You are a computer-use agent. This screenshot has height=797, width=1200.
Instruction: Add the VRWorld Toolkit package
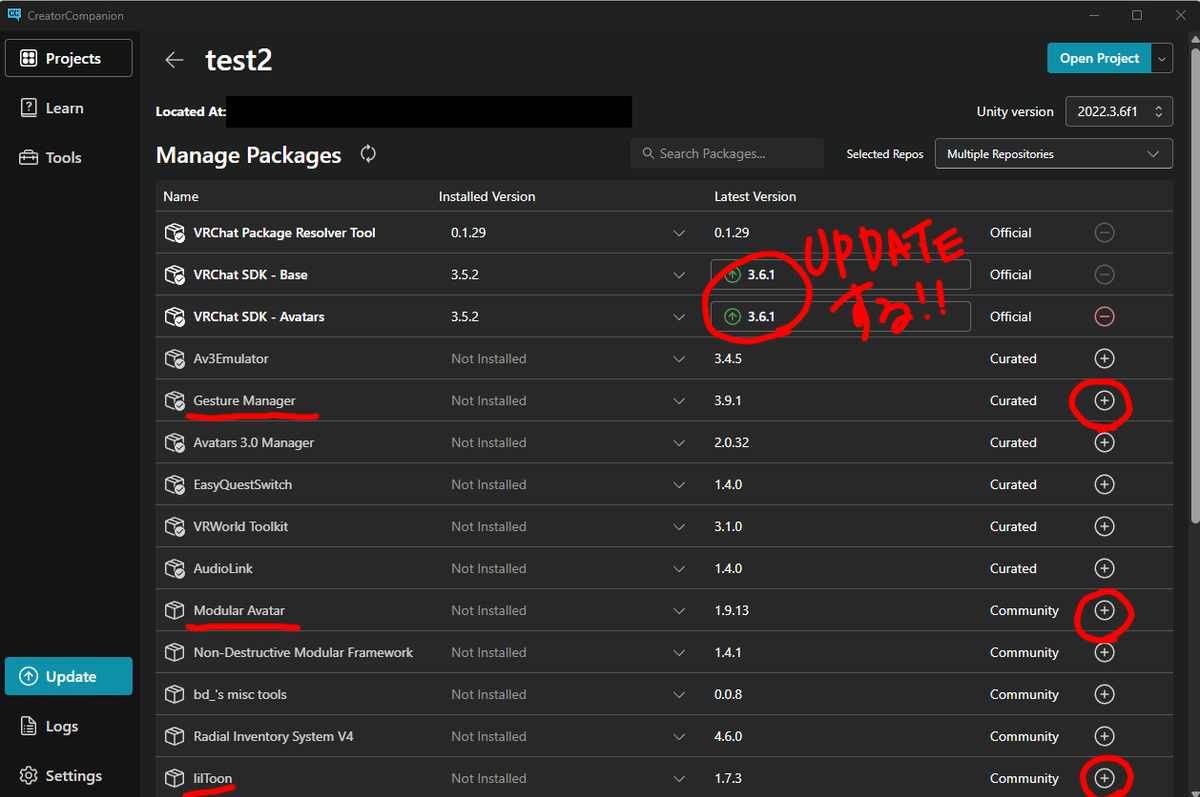(1104, 526)
